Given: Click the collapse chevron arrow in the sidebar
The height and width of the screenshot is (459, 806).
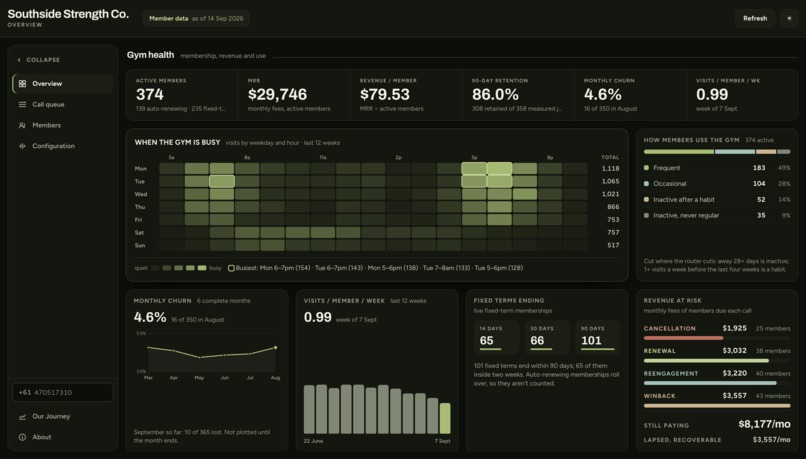Looking at the screenshot, I should [19, 60].
